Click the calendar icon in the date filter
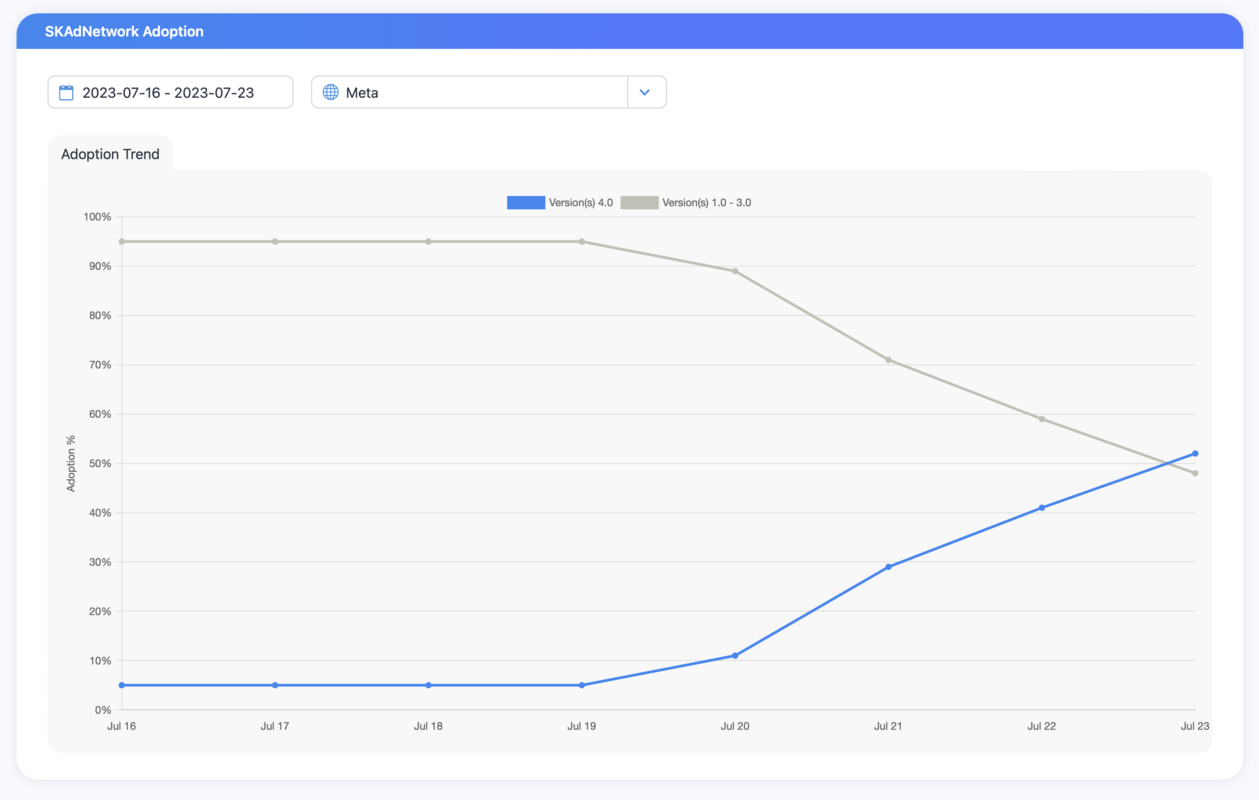 [66, 91]
